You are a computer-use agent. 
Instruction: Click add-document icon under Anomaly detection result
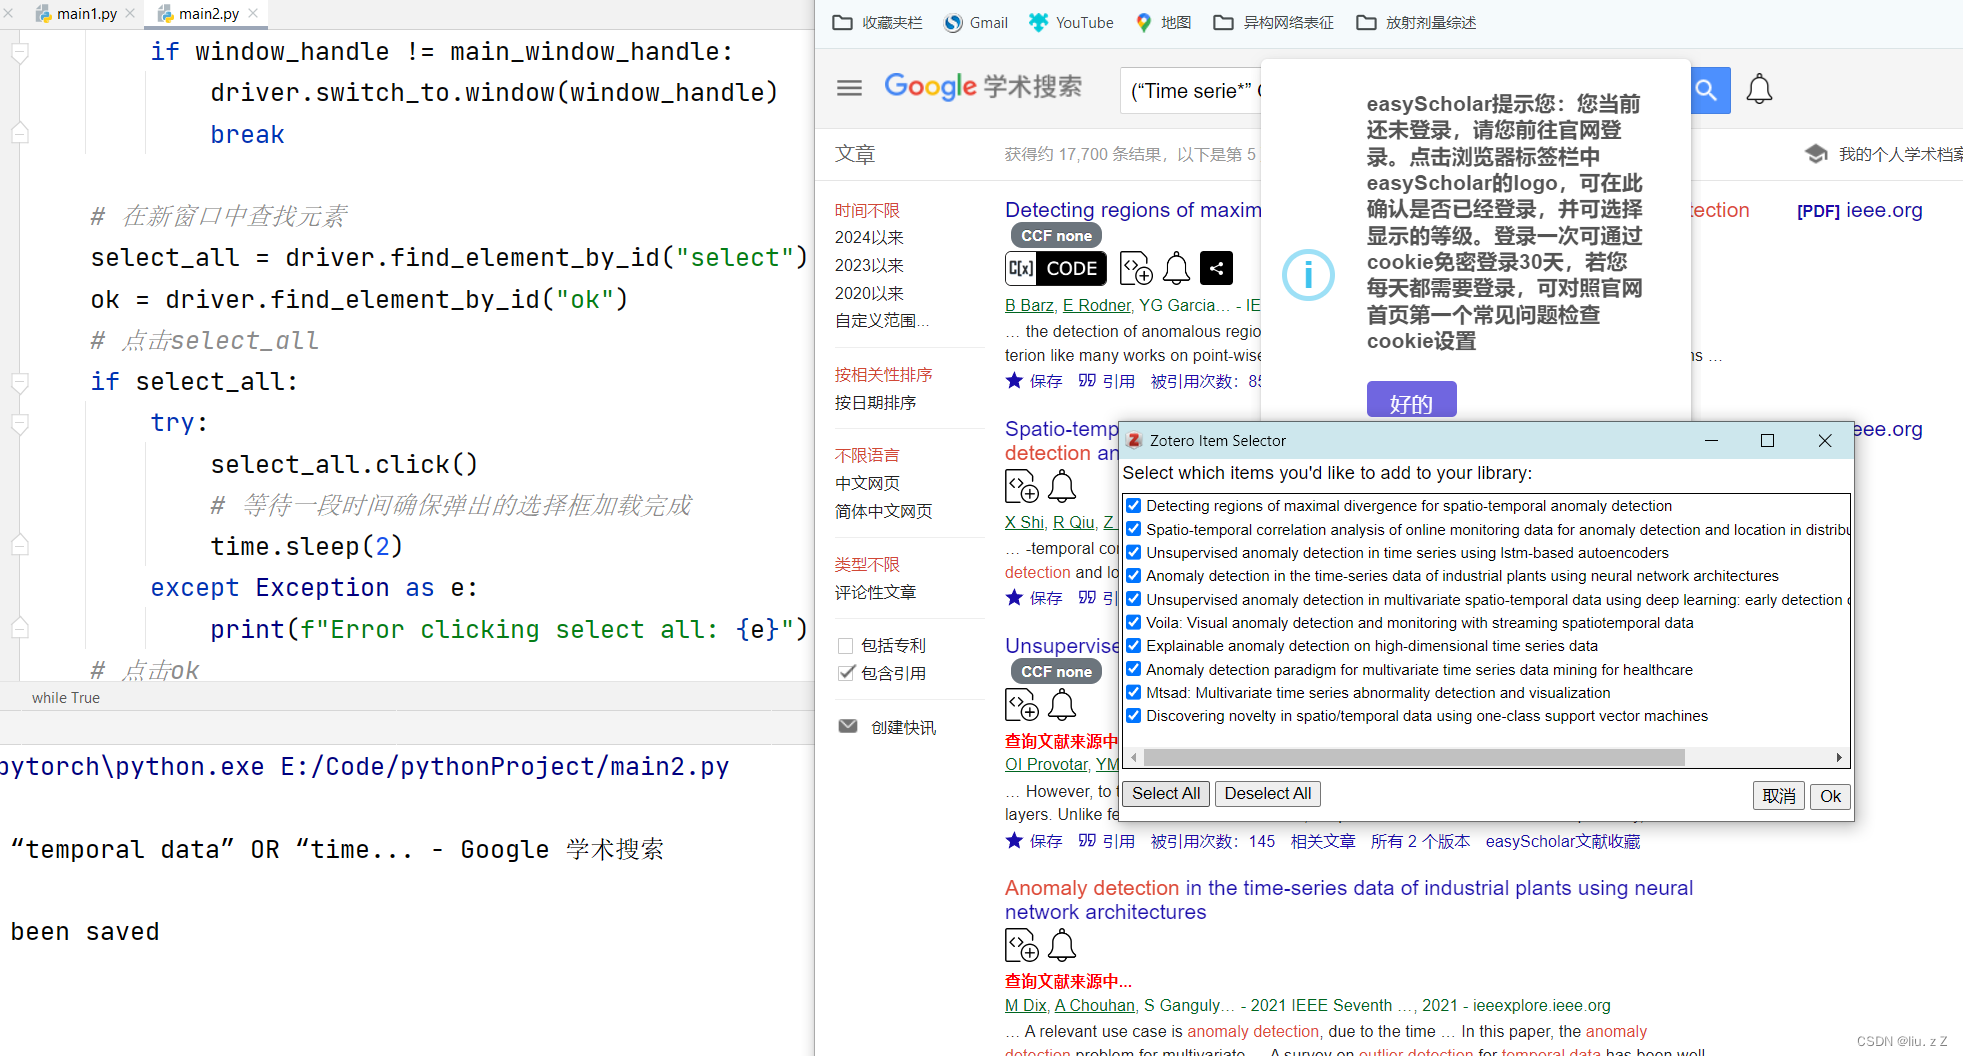[1022, 945]
